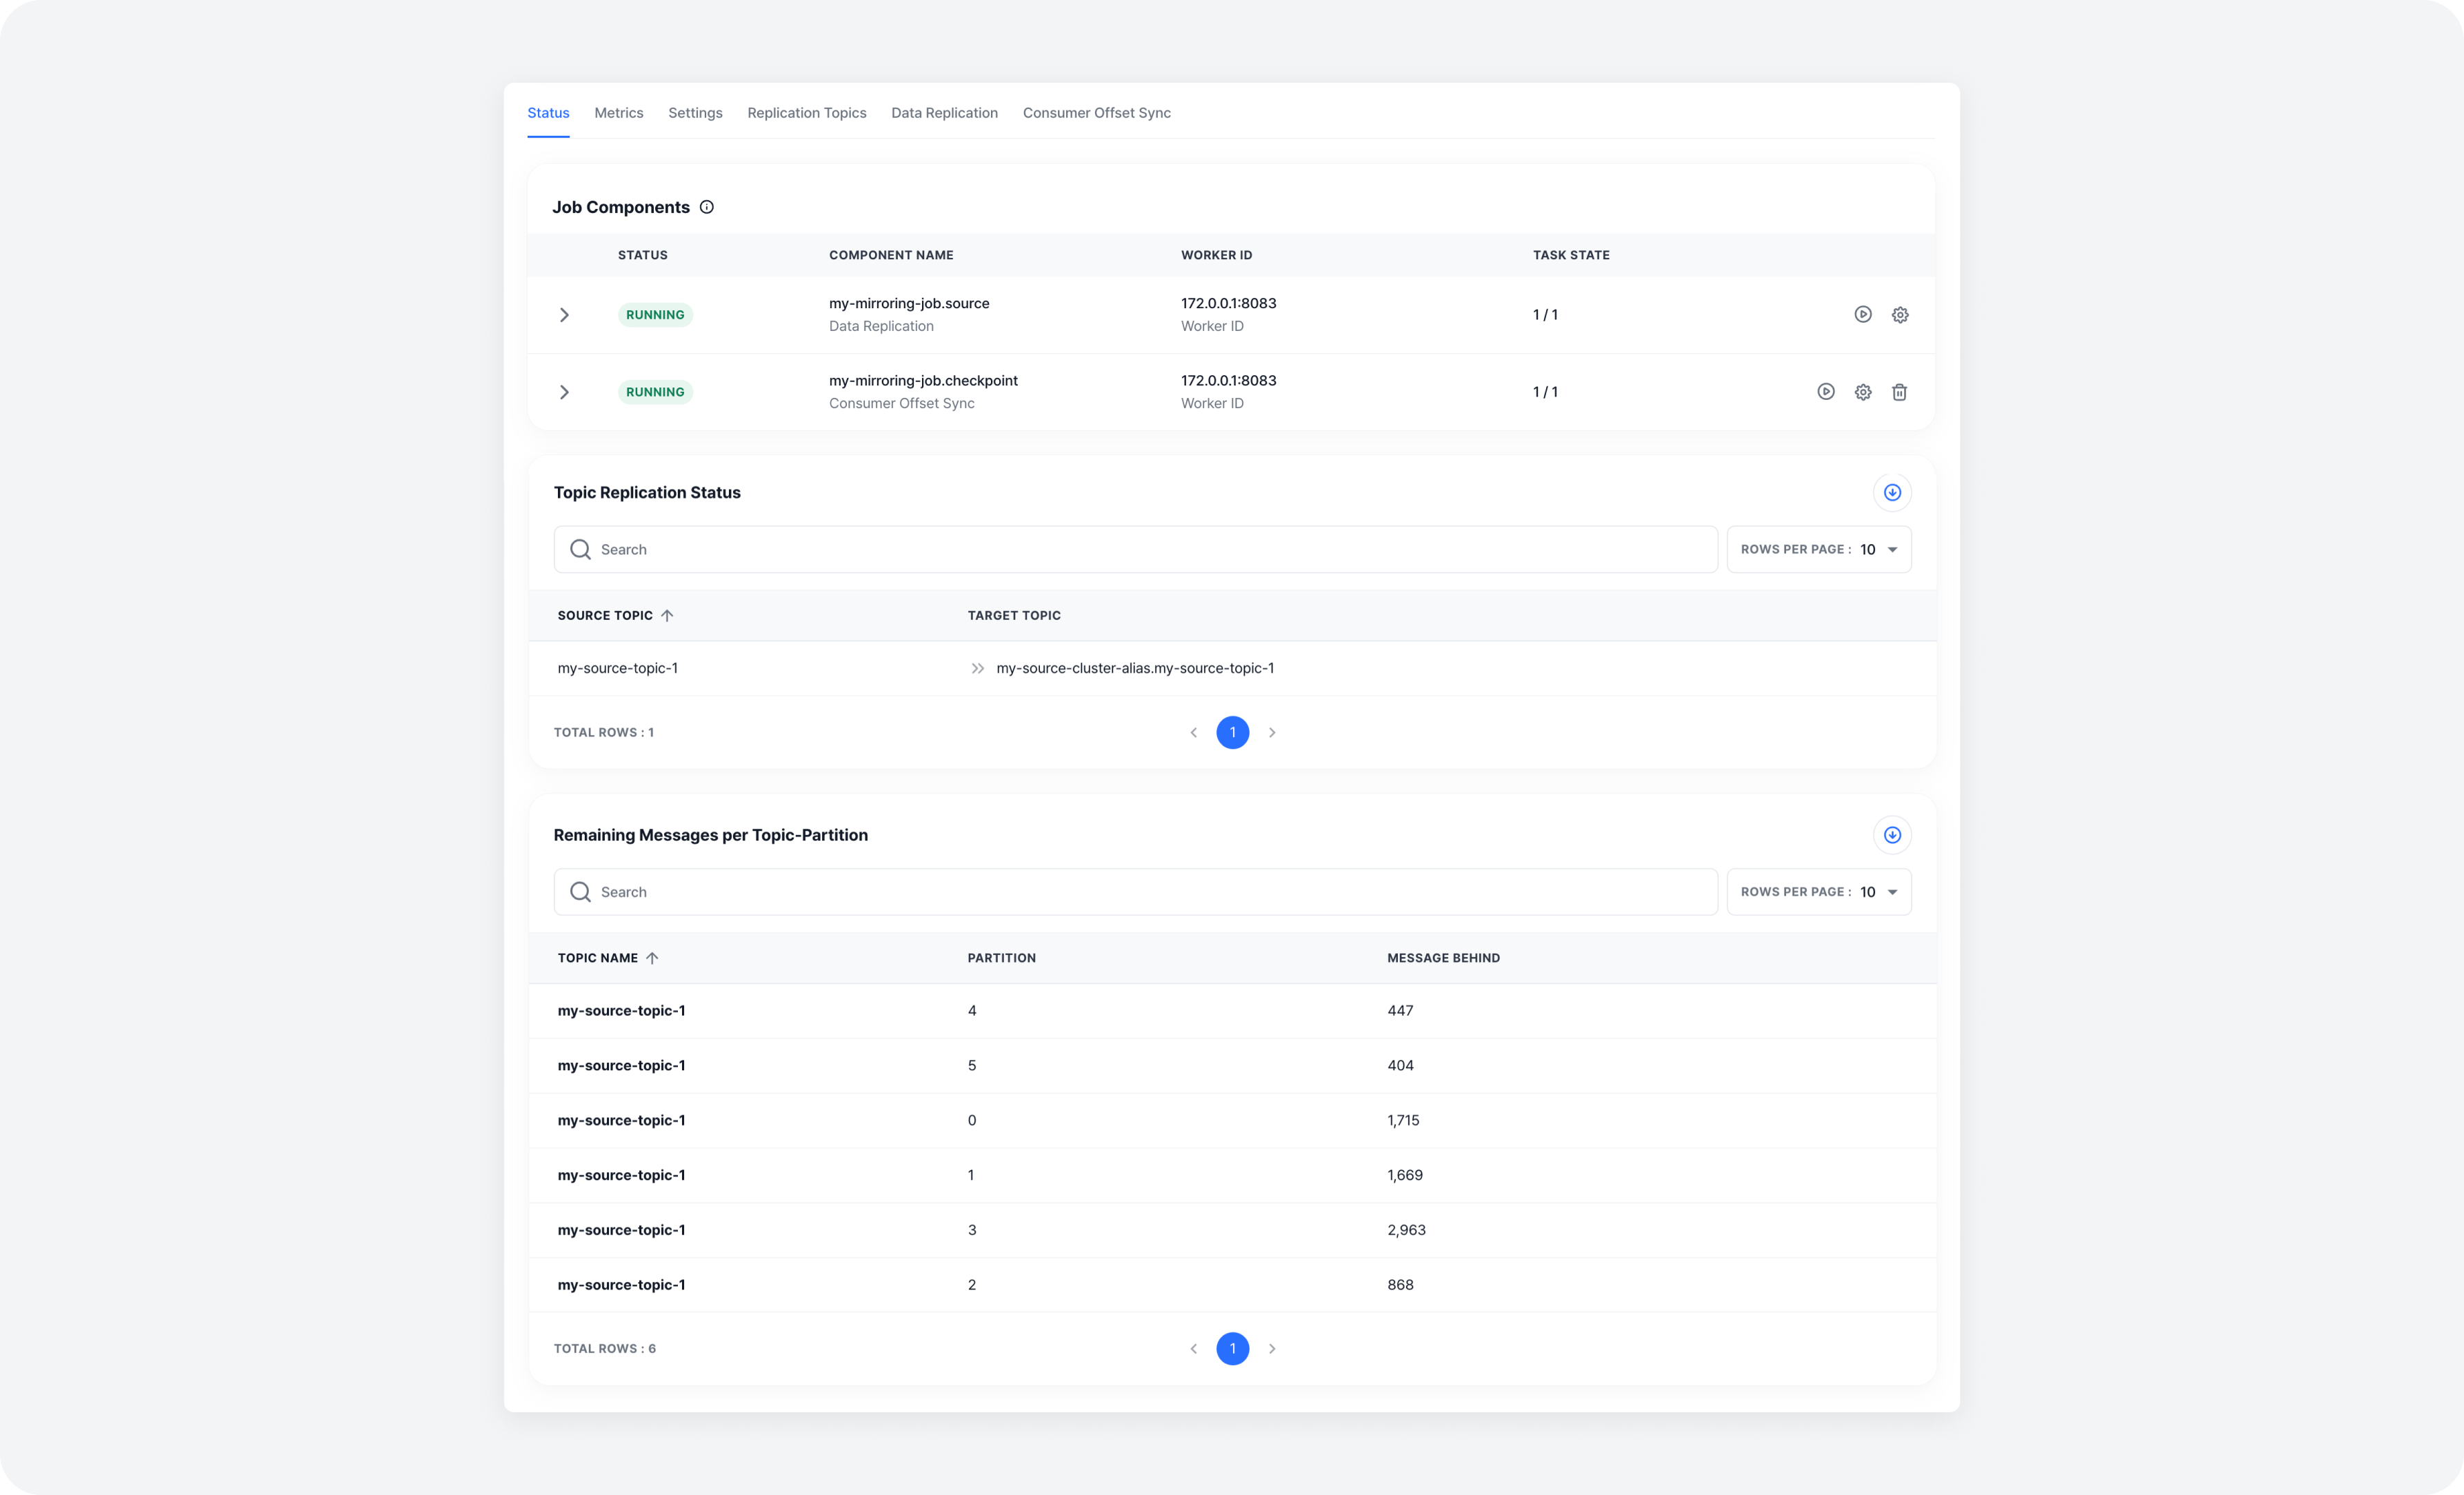
Task: Open the Settings tab
Action: coord(695,113)
